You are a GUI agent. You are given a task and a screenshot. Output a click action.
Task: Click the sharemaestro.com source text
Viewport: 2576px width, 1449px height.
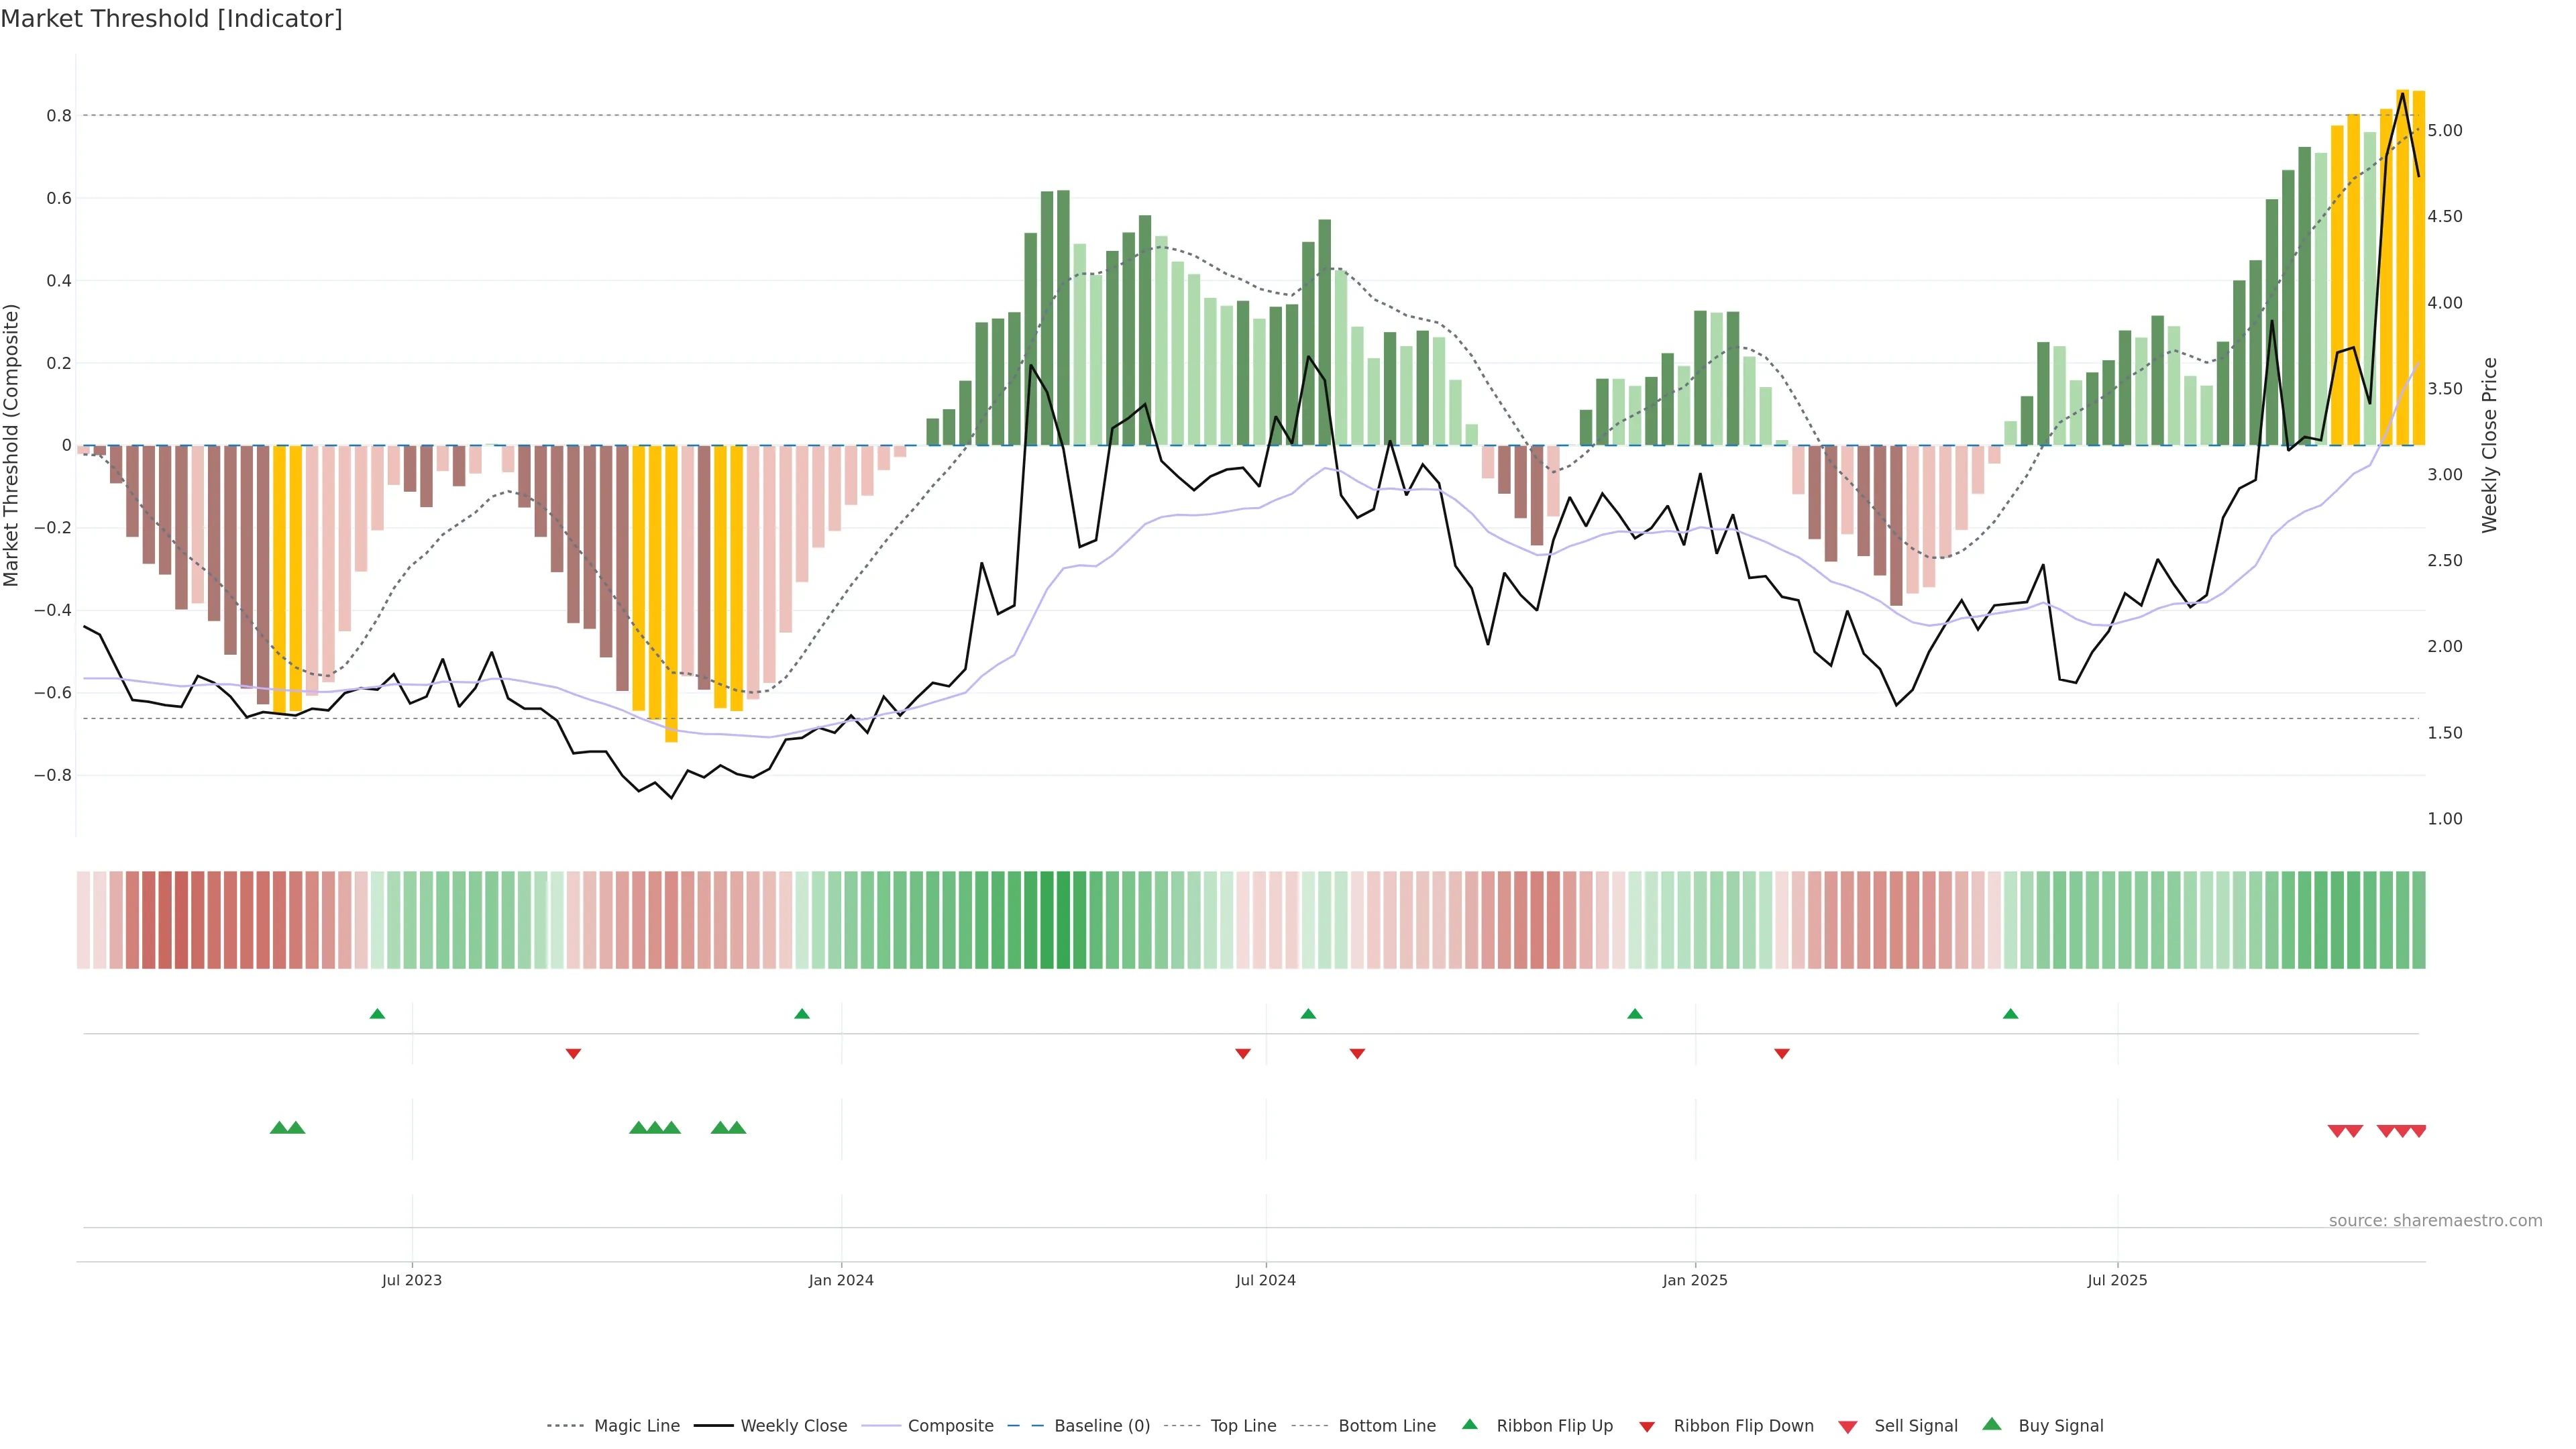[x=2435, y=1221]
